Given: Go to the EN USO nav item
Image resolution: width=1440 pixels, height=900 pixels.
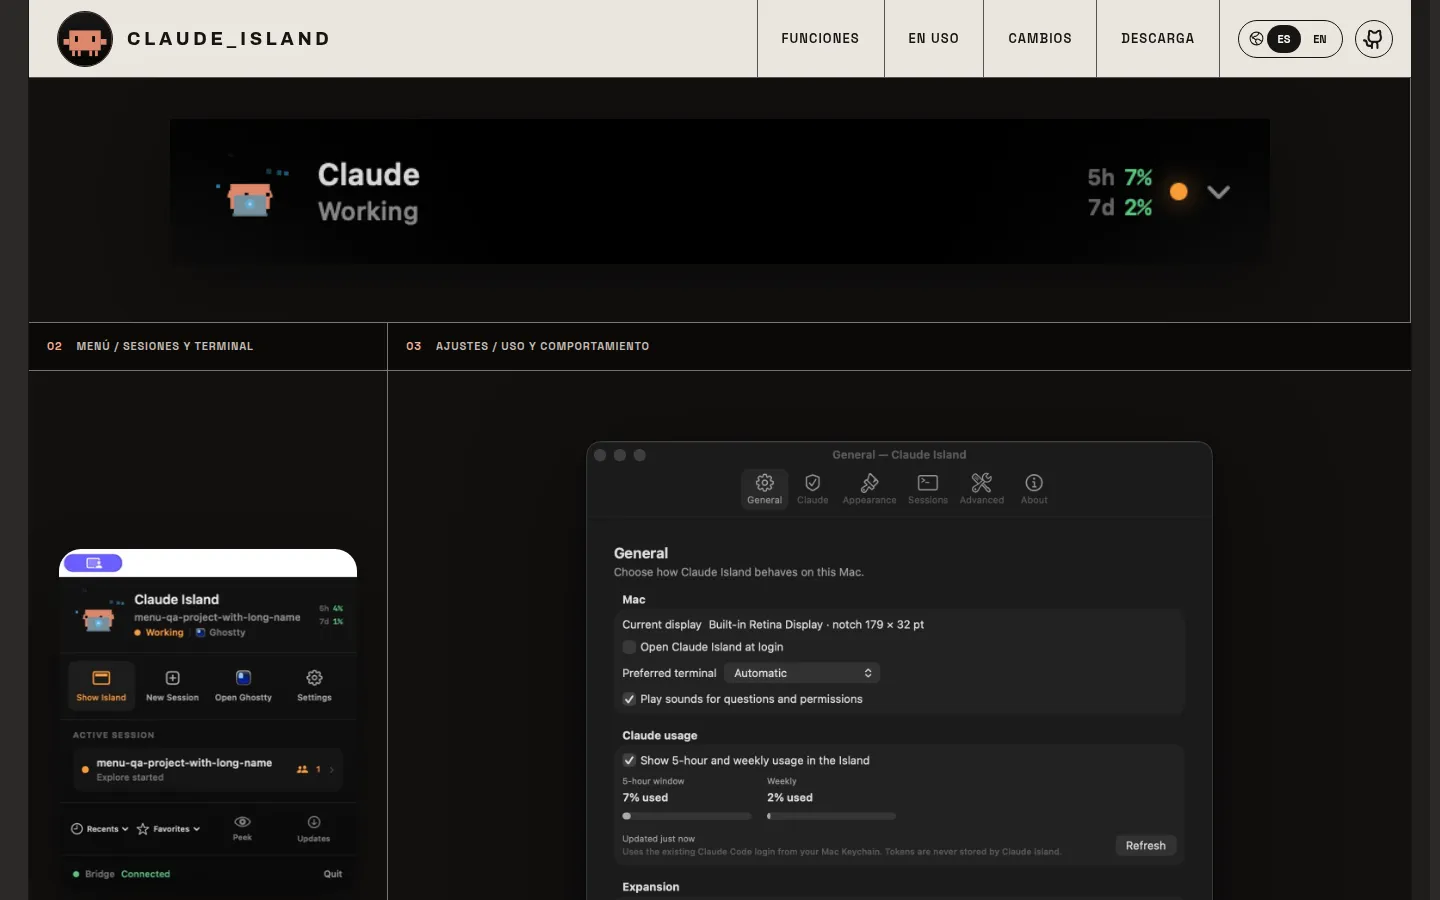Looking at the screenshot, I should click(933, 38).
